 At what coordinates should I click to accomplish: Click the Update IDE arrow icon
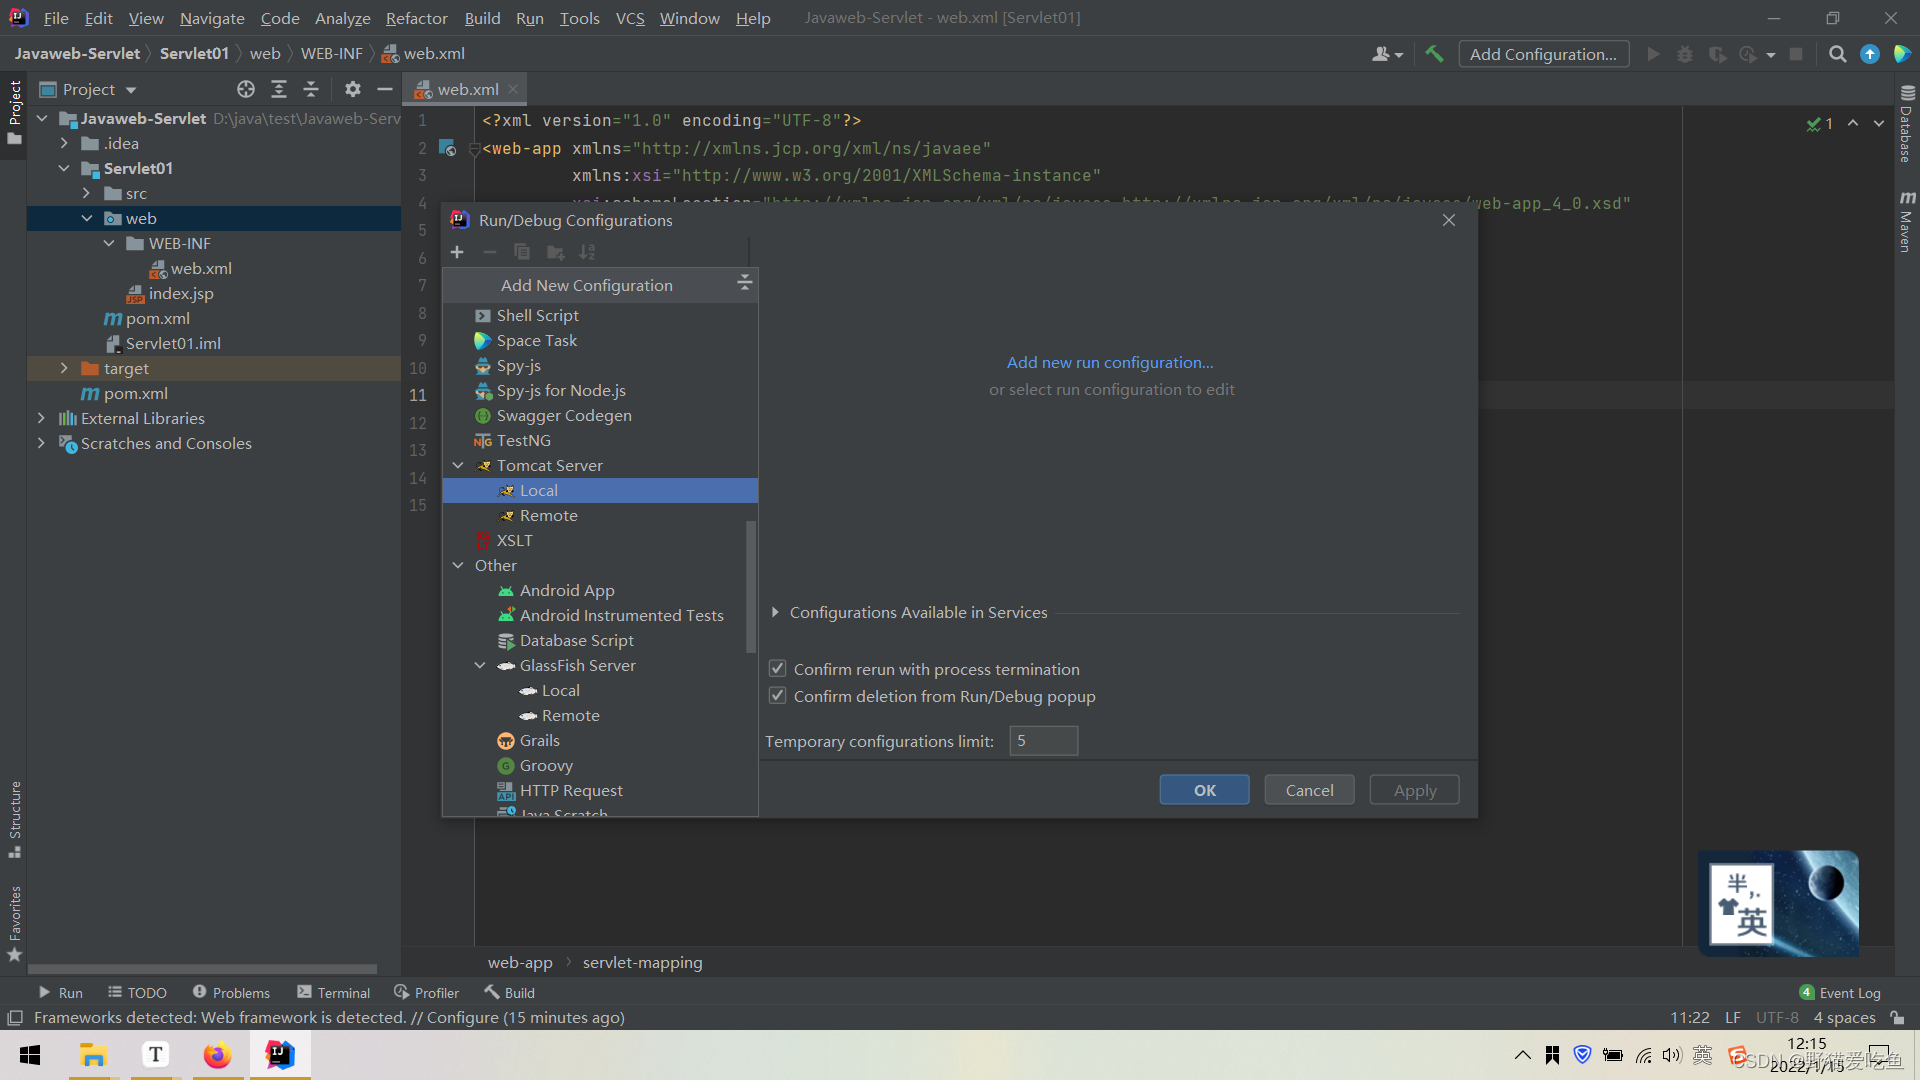(1869, 54)
